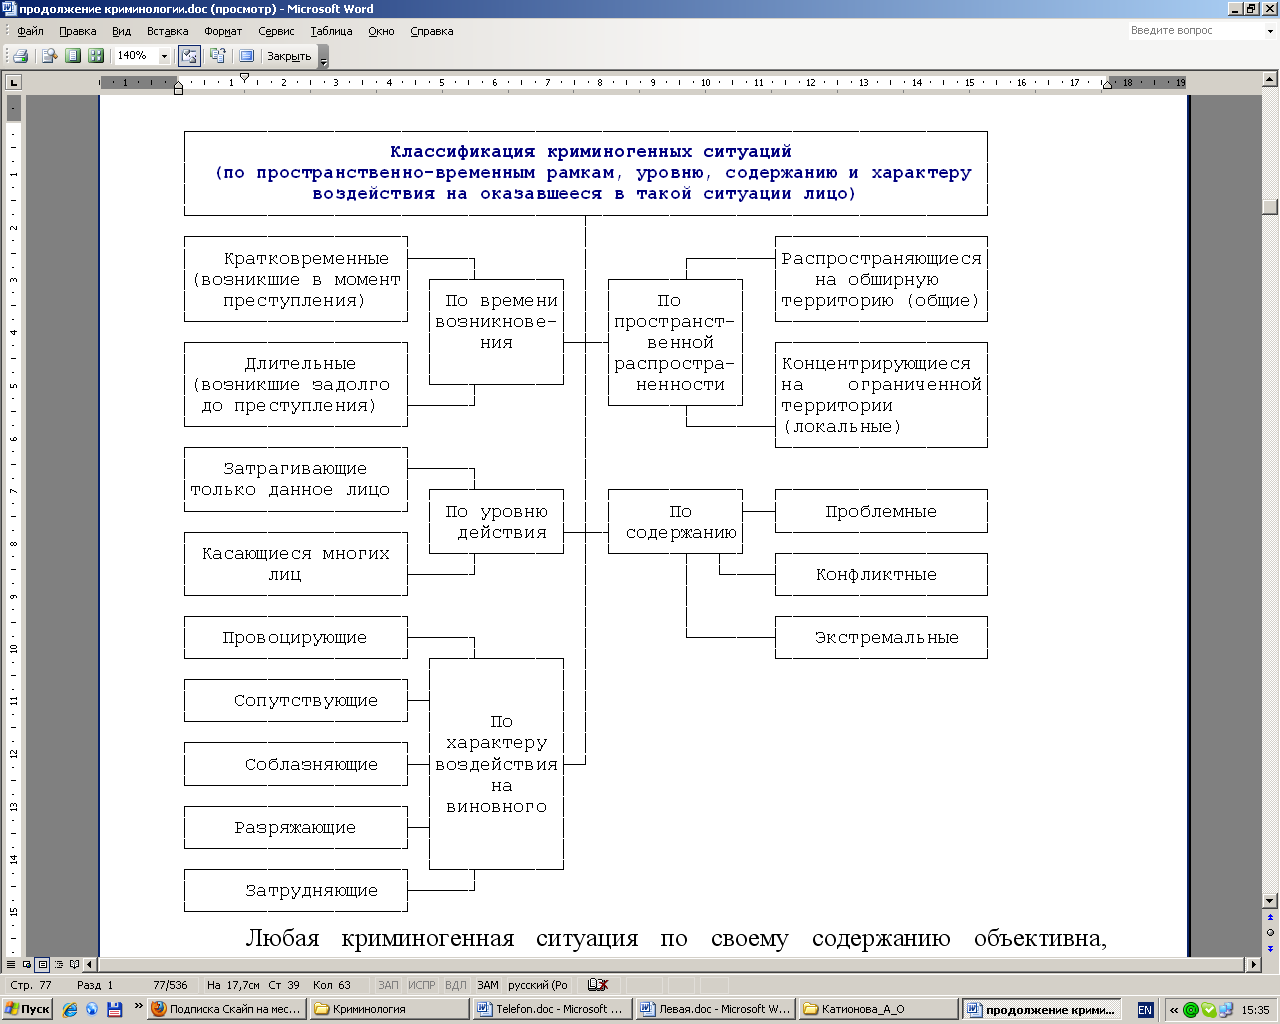Open the Формат menu
The height and width of the screenshot is (1024, 1280).
pos(223,31)
